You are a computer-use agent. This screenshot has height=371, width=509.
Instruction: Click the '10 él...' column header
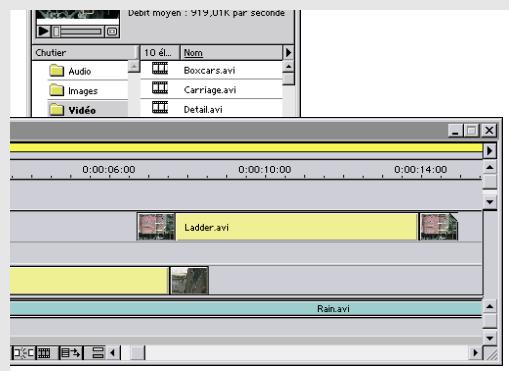pos(160,53)
